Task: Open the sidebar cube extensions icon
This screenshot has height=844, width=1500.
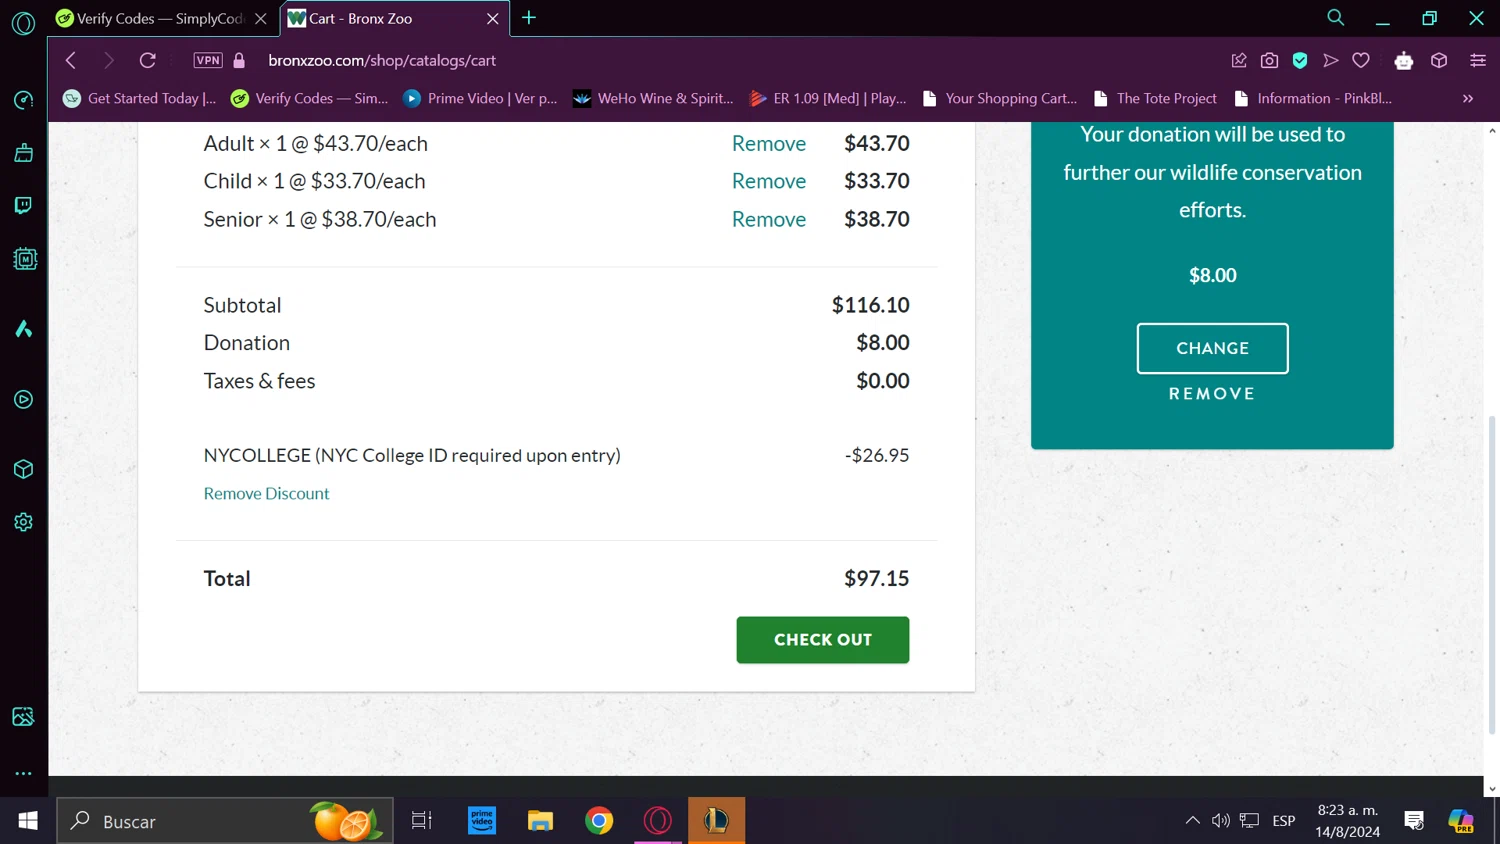Action: 23,469
